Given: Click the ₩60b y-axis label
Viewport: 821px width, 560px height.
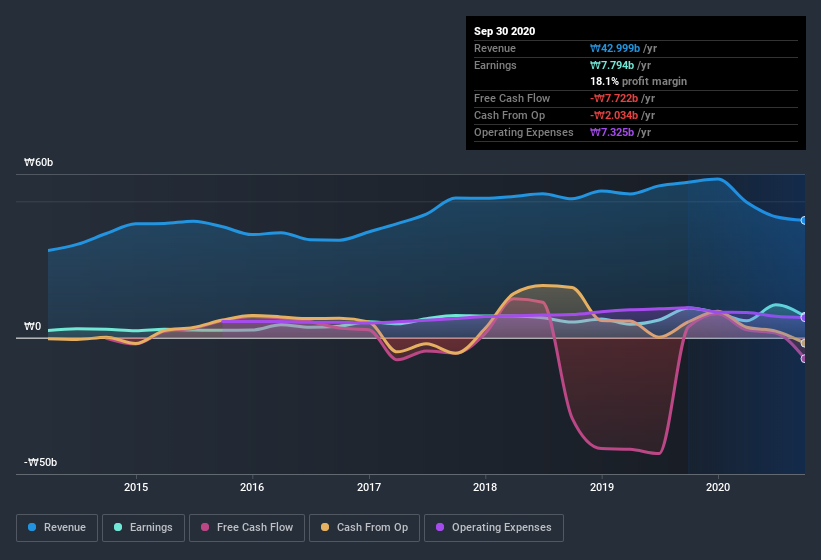Looking at the screenshot, I should tap(40, 162).
